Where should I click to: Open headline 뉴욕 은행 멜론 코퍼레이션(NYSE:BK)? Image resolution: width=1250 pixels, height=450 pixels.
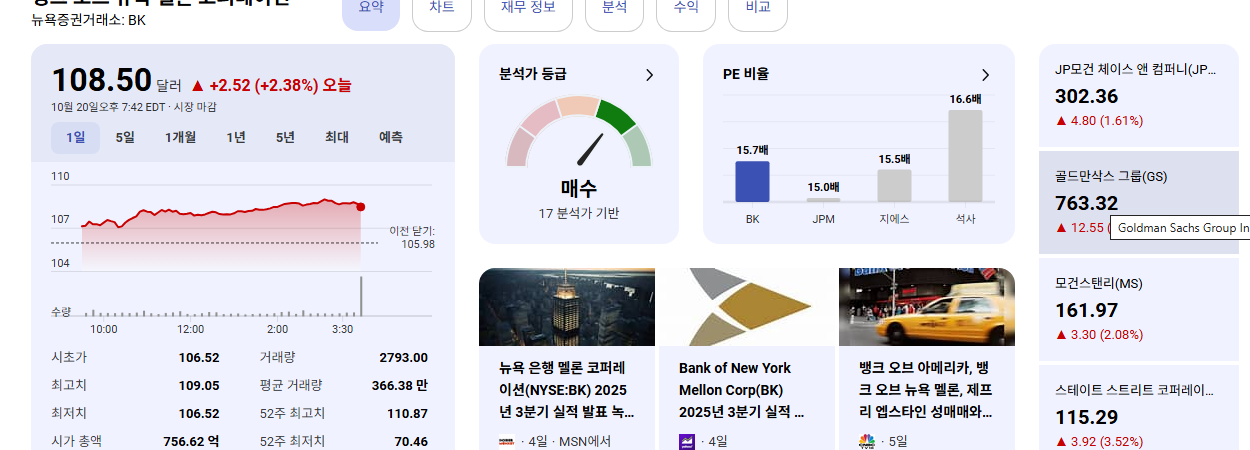pos(567,389)
